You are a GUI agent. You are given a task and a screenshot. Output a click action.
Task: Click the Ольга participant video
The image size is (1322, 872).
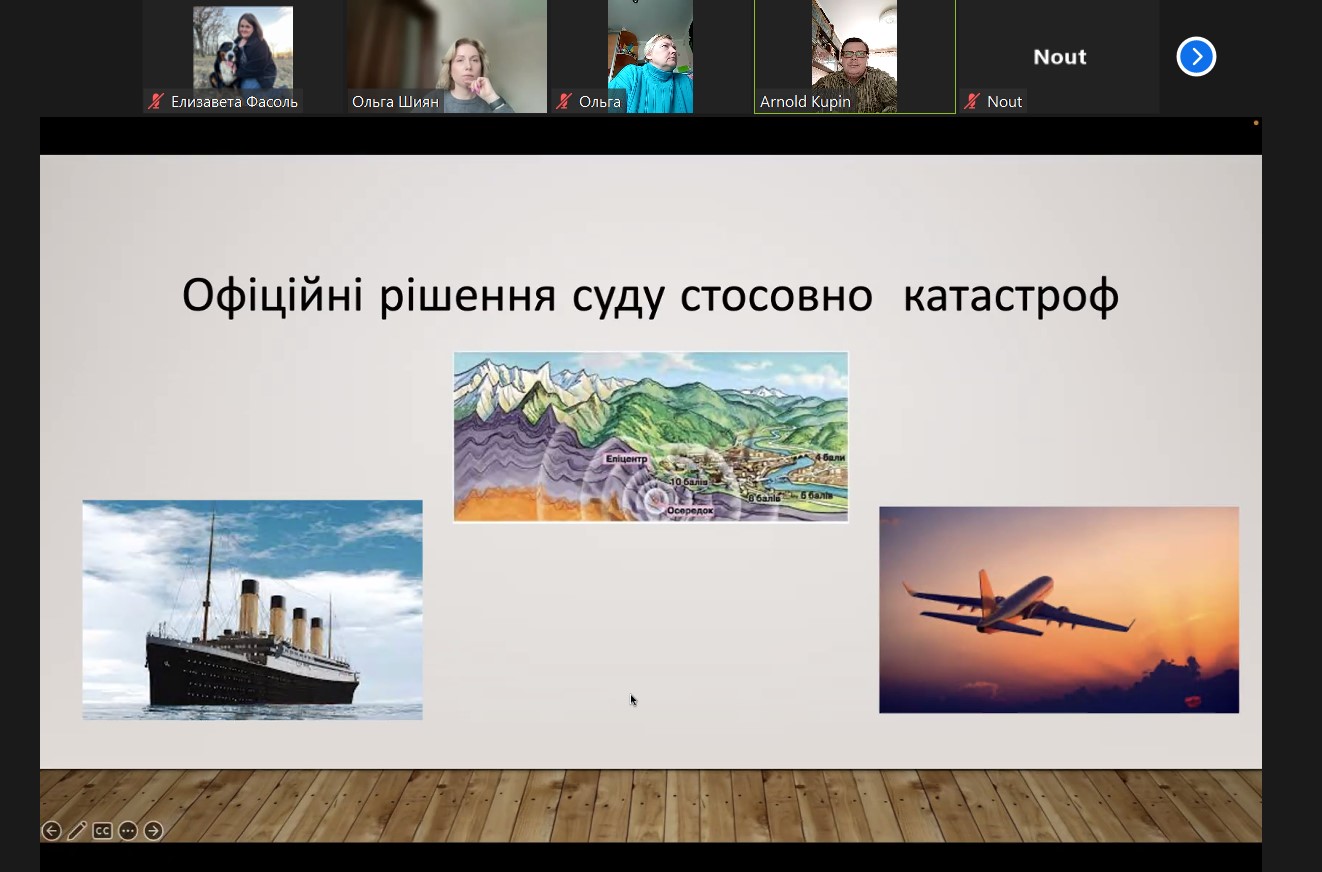click(x=650, y=50)
